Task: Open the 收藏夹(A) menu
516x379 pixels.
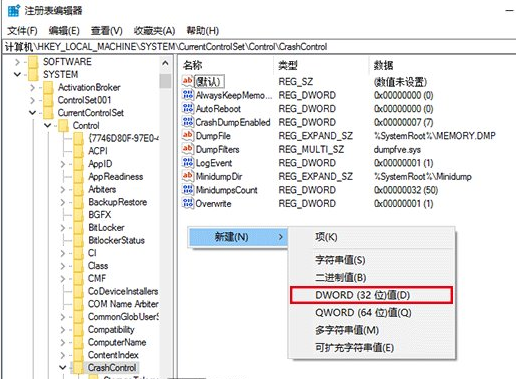Action: [154, 31]
